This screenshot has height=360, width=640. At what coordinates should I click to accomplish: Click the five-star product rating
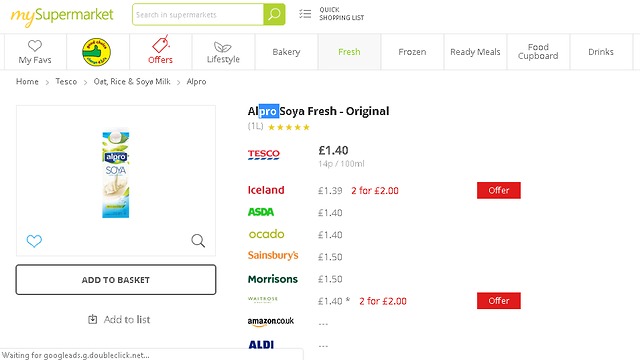tap(289, 127)
